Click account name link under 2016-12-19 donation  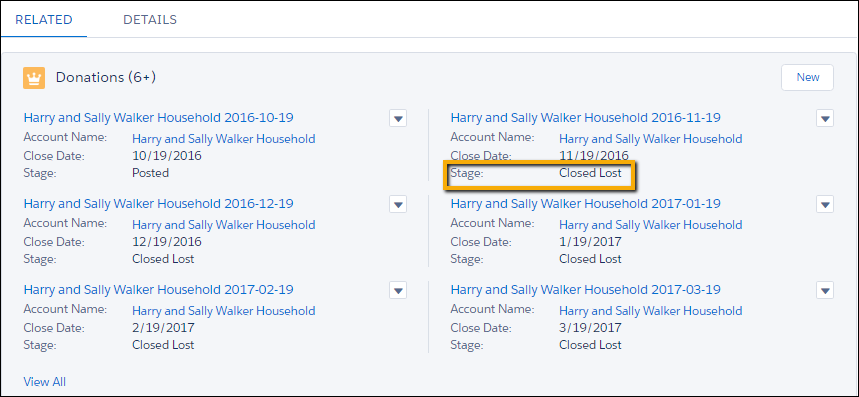(224, 225)
